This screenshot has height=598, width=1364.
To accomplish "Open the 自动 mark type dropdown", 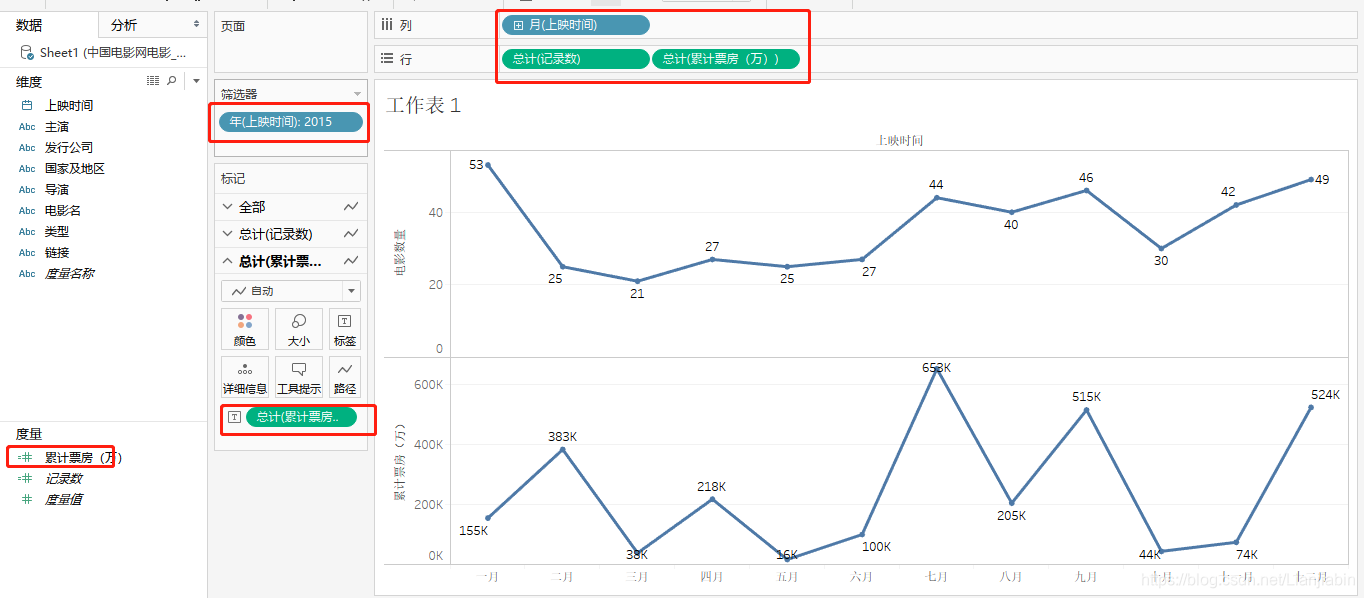I will point(291,291).
